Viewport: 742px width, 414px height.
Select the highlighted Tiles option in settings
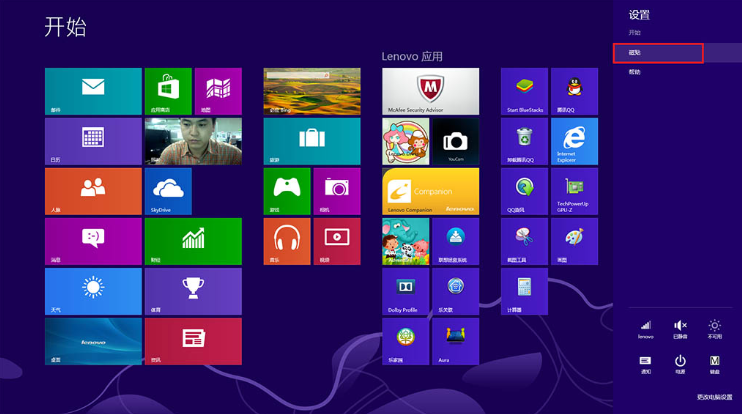(x=658, y=53)
